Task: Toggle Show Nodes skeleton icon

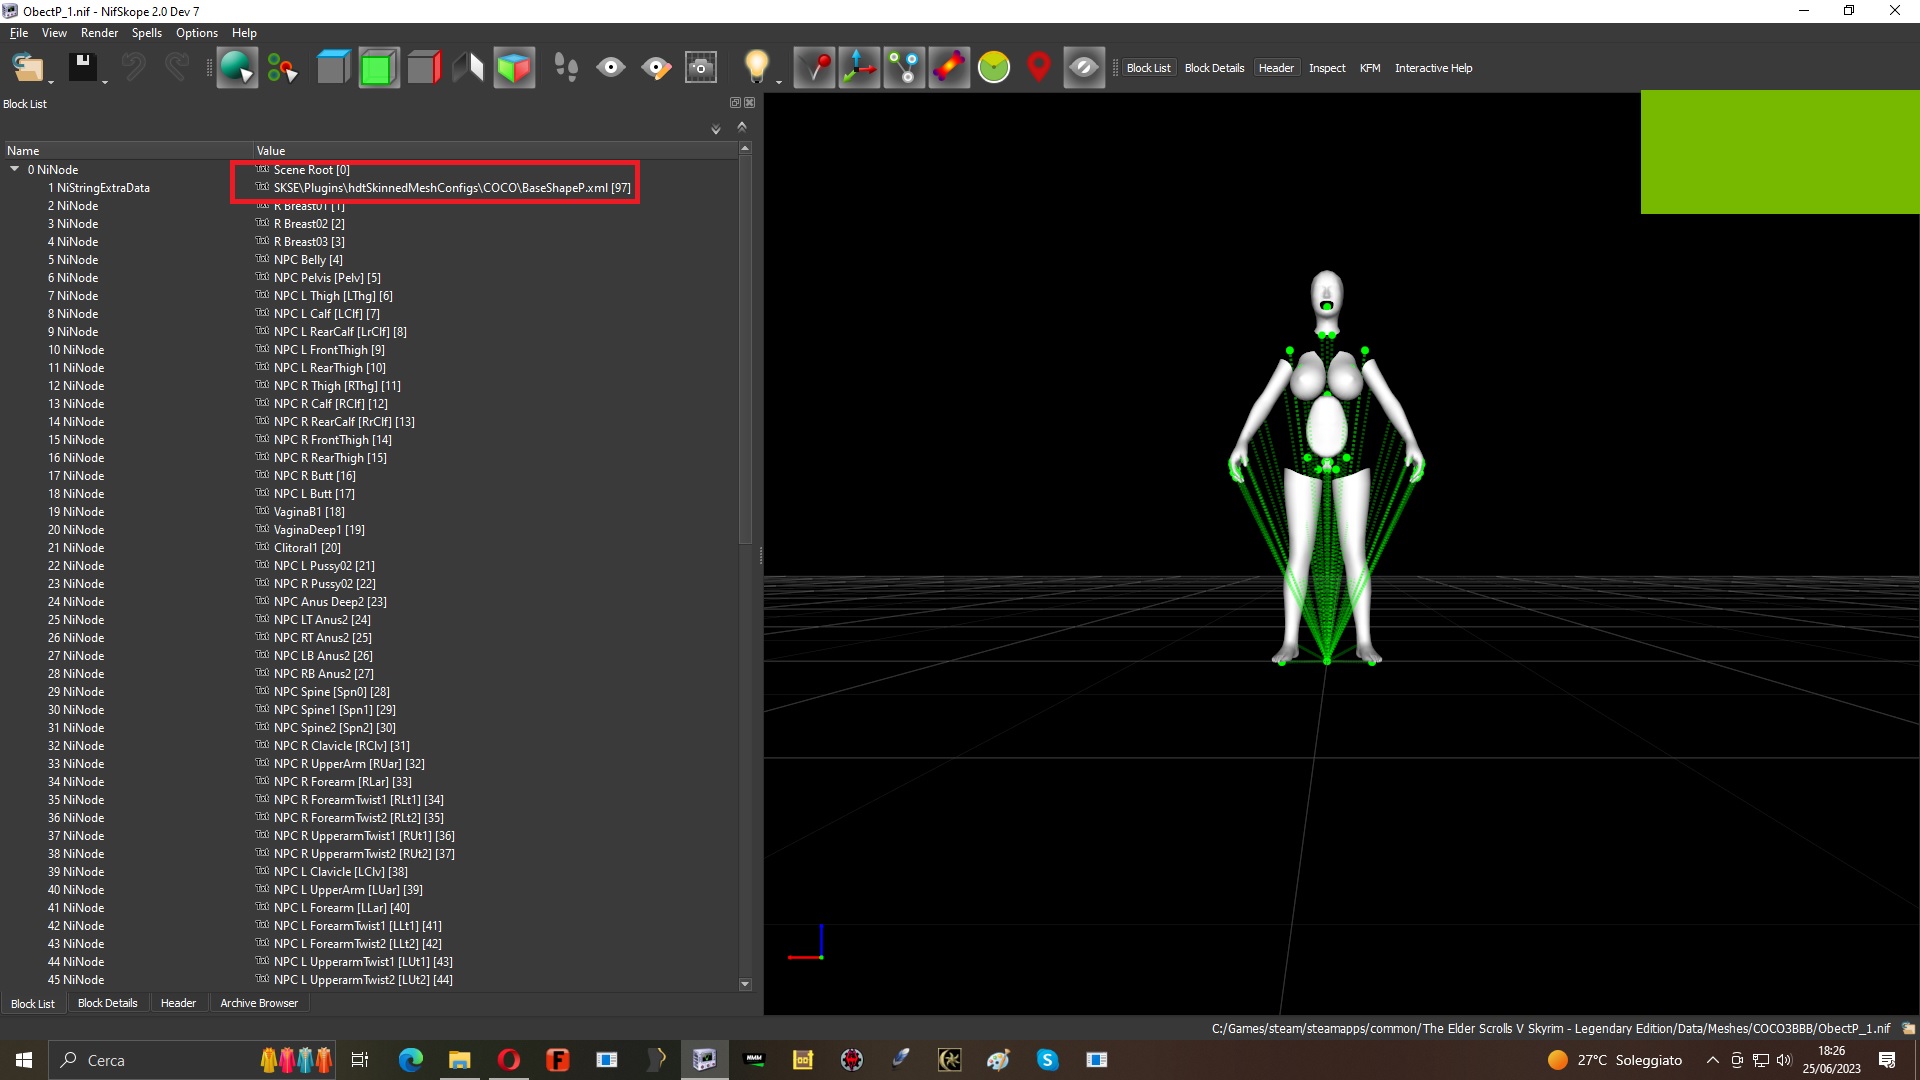Action: click(x=904, y=68)
